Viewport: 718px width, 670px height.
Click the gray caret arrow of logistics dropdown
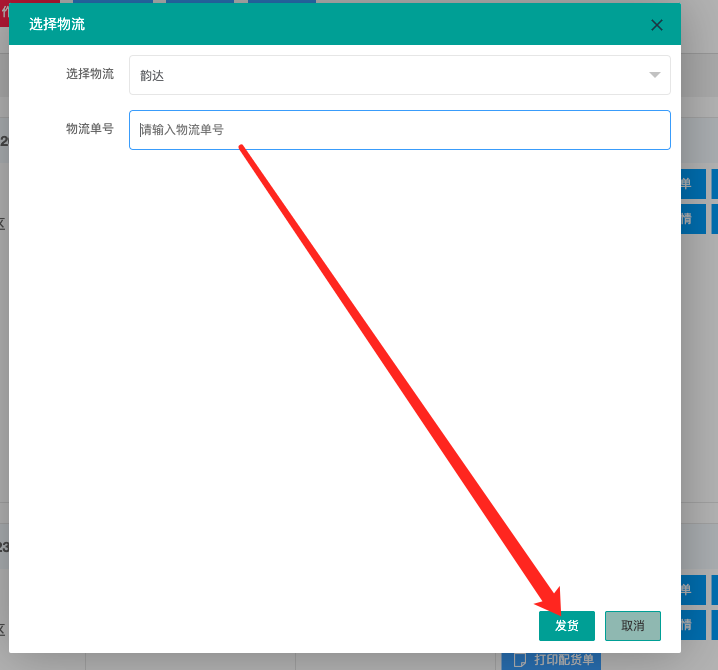coord(654,75)
